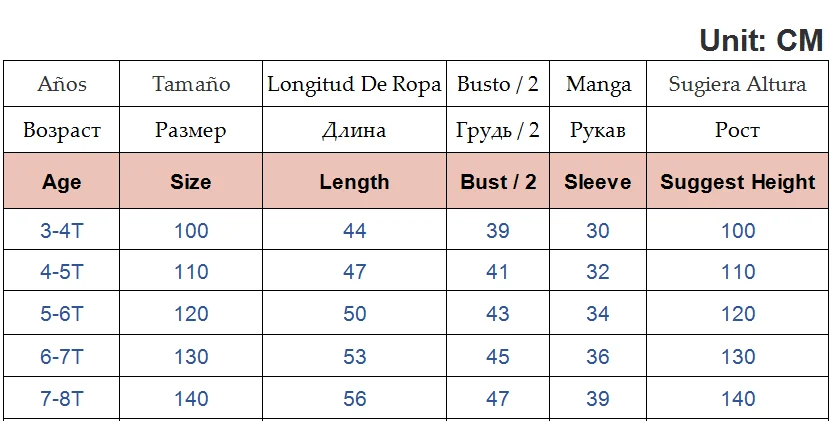This screenshot has height=421, width=832.
Task: Click the 'Longitud De Ropa' cell
Action: click(354, 85)
